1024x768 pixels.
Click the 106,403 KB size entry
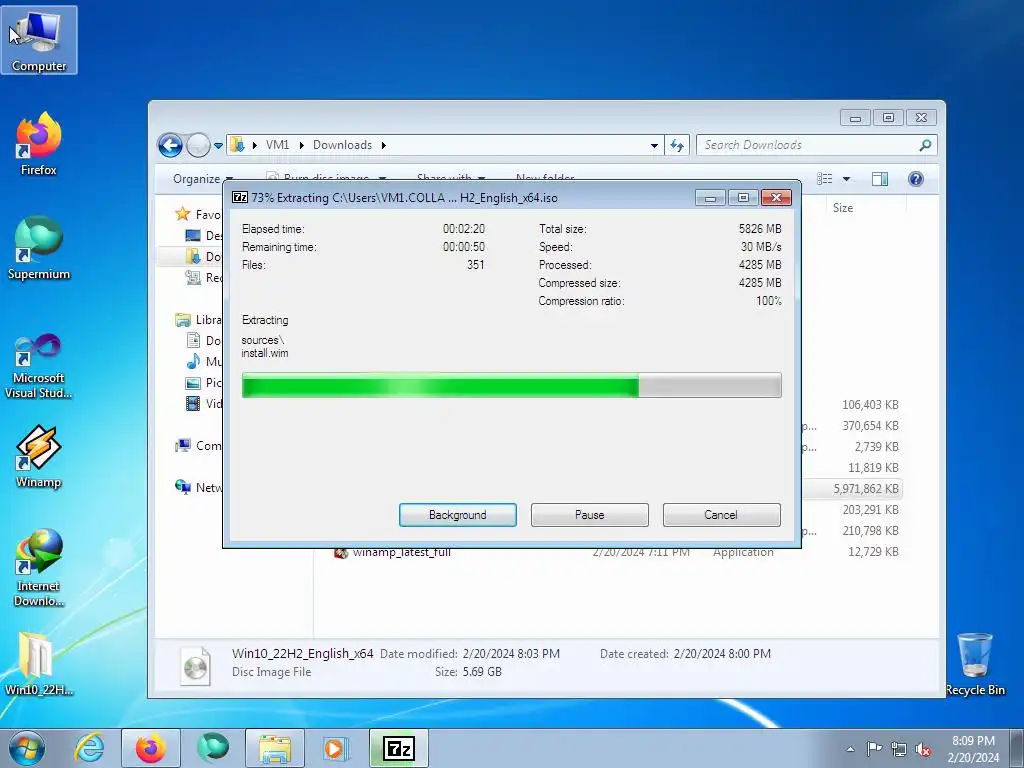click(870, 404)
